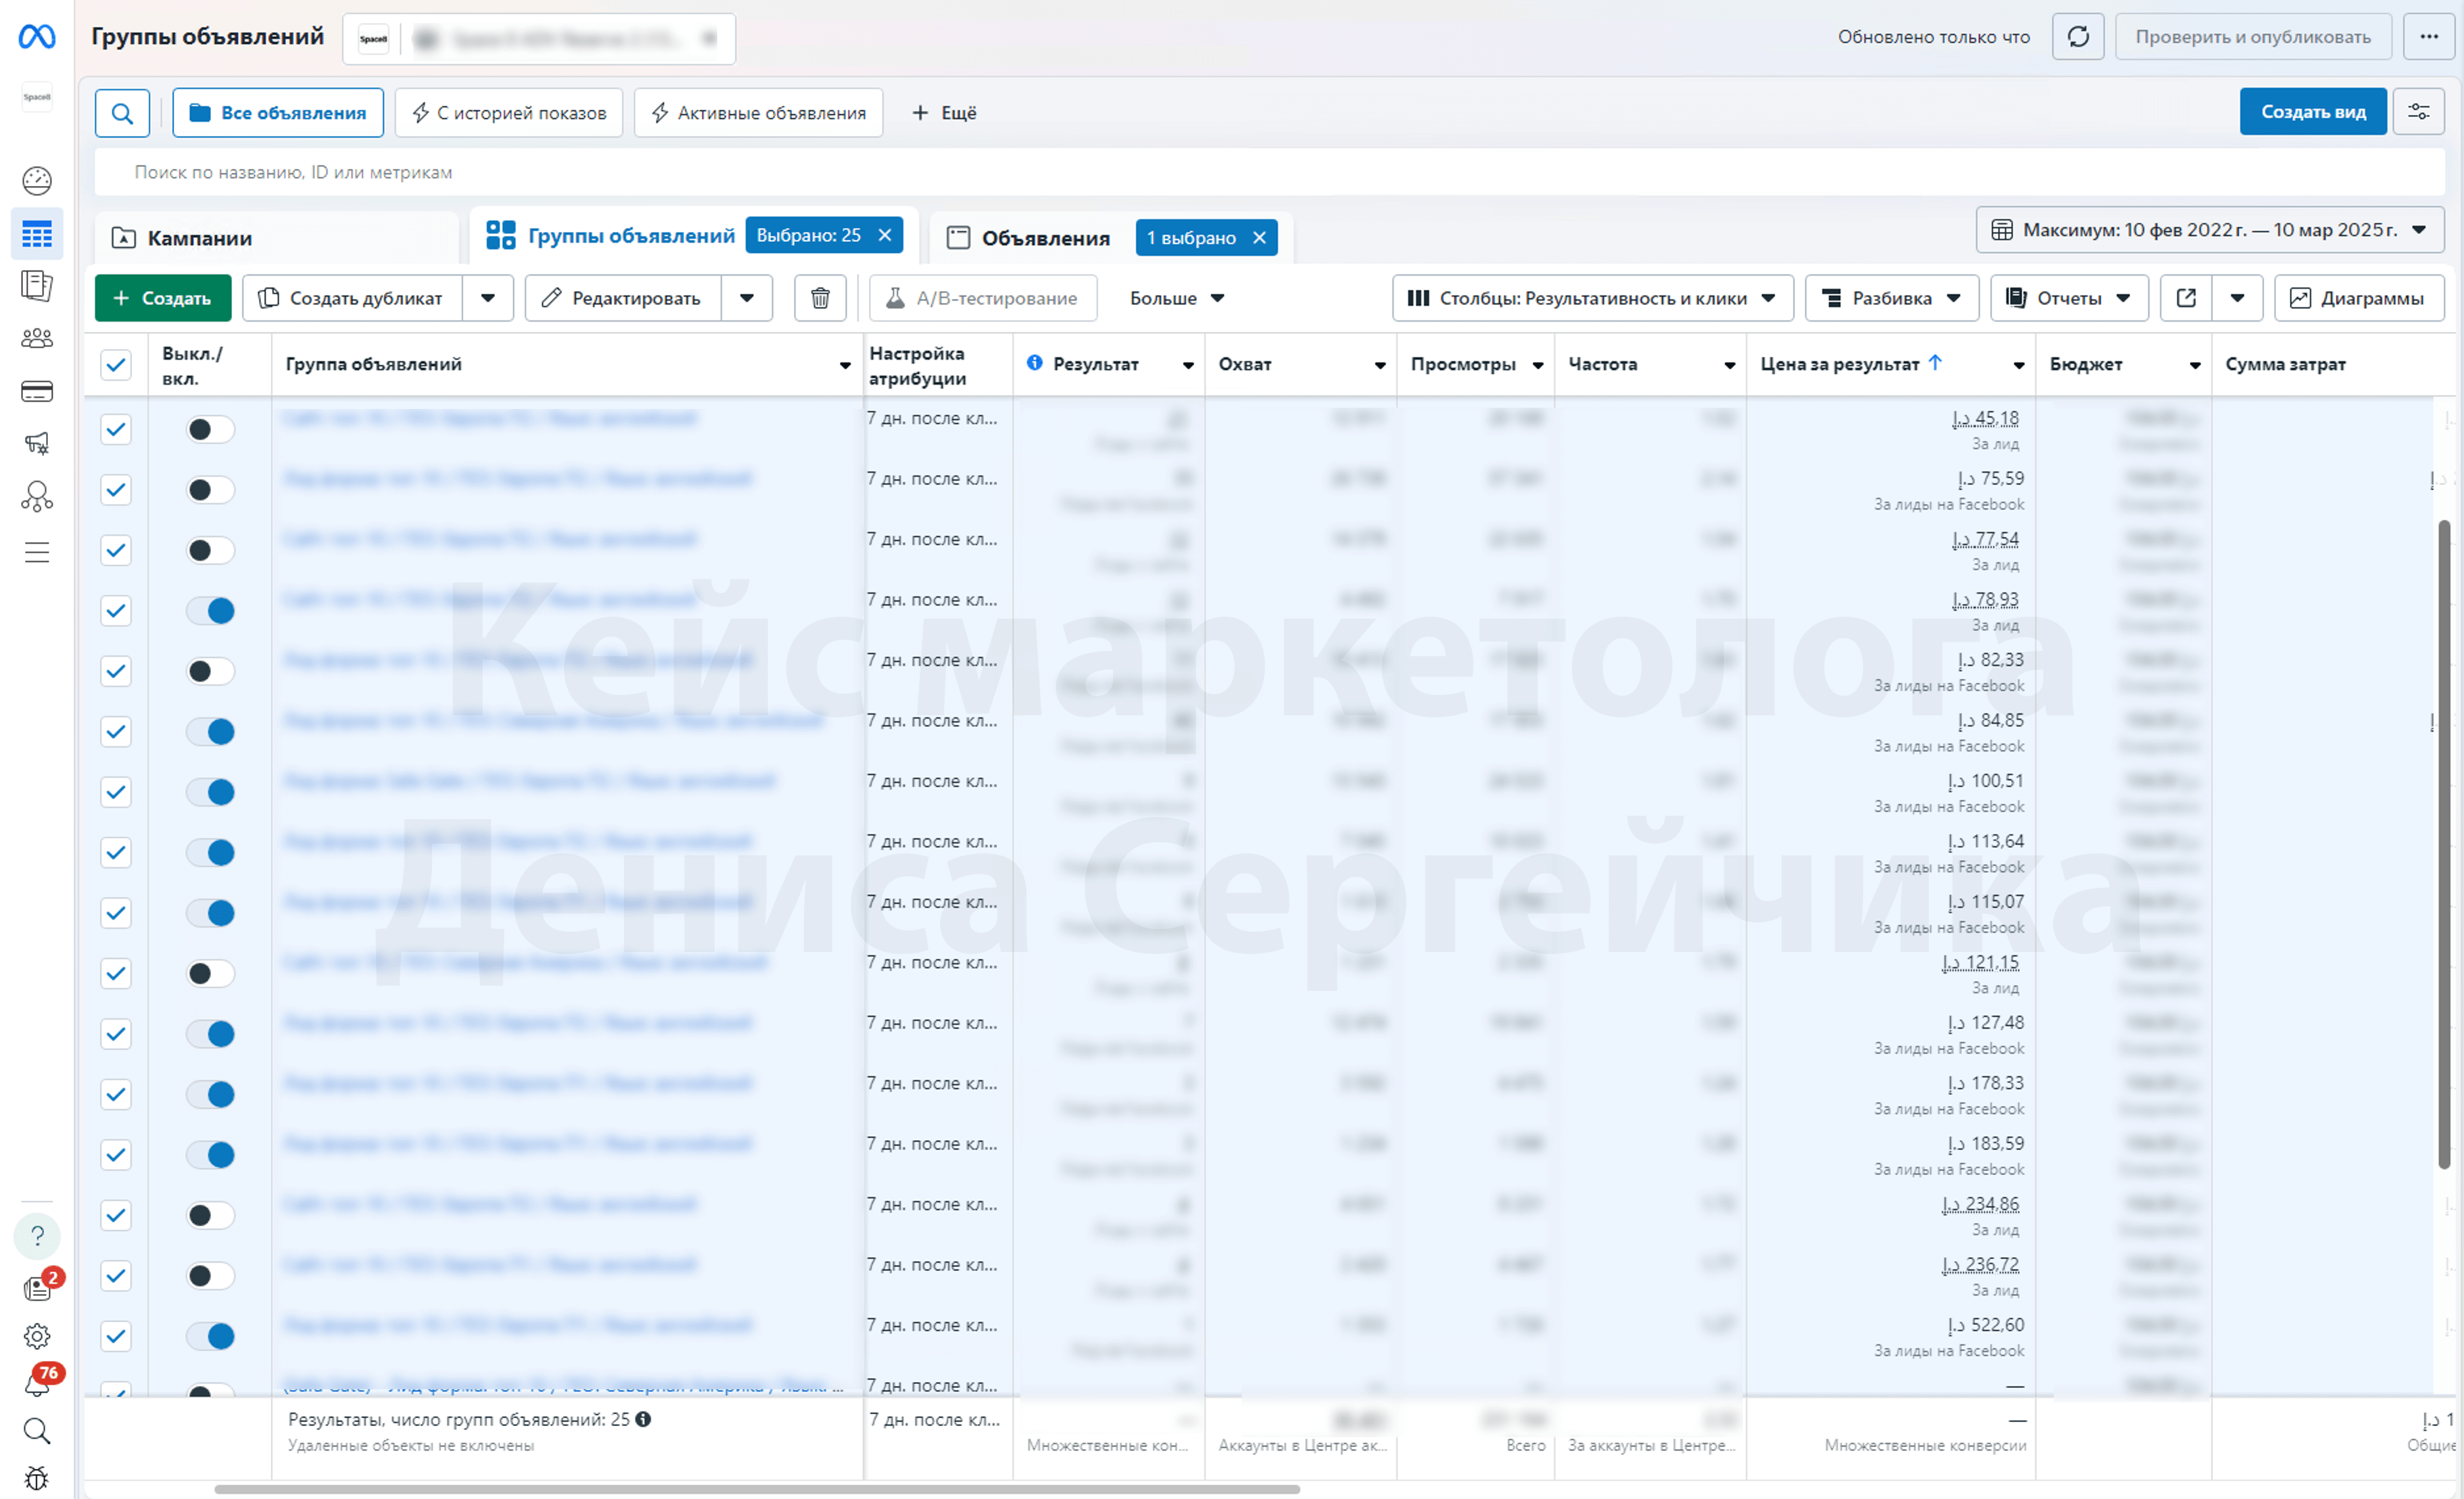Click the sidebar search magnifier icon
Image resolution: width=2464 pixels, height=1499 pixels.
point(37,1431)
